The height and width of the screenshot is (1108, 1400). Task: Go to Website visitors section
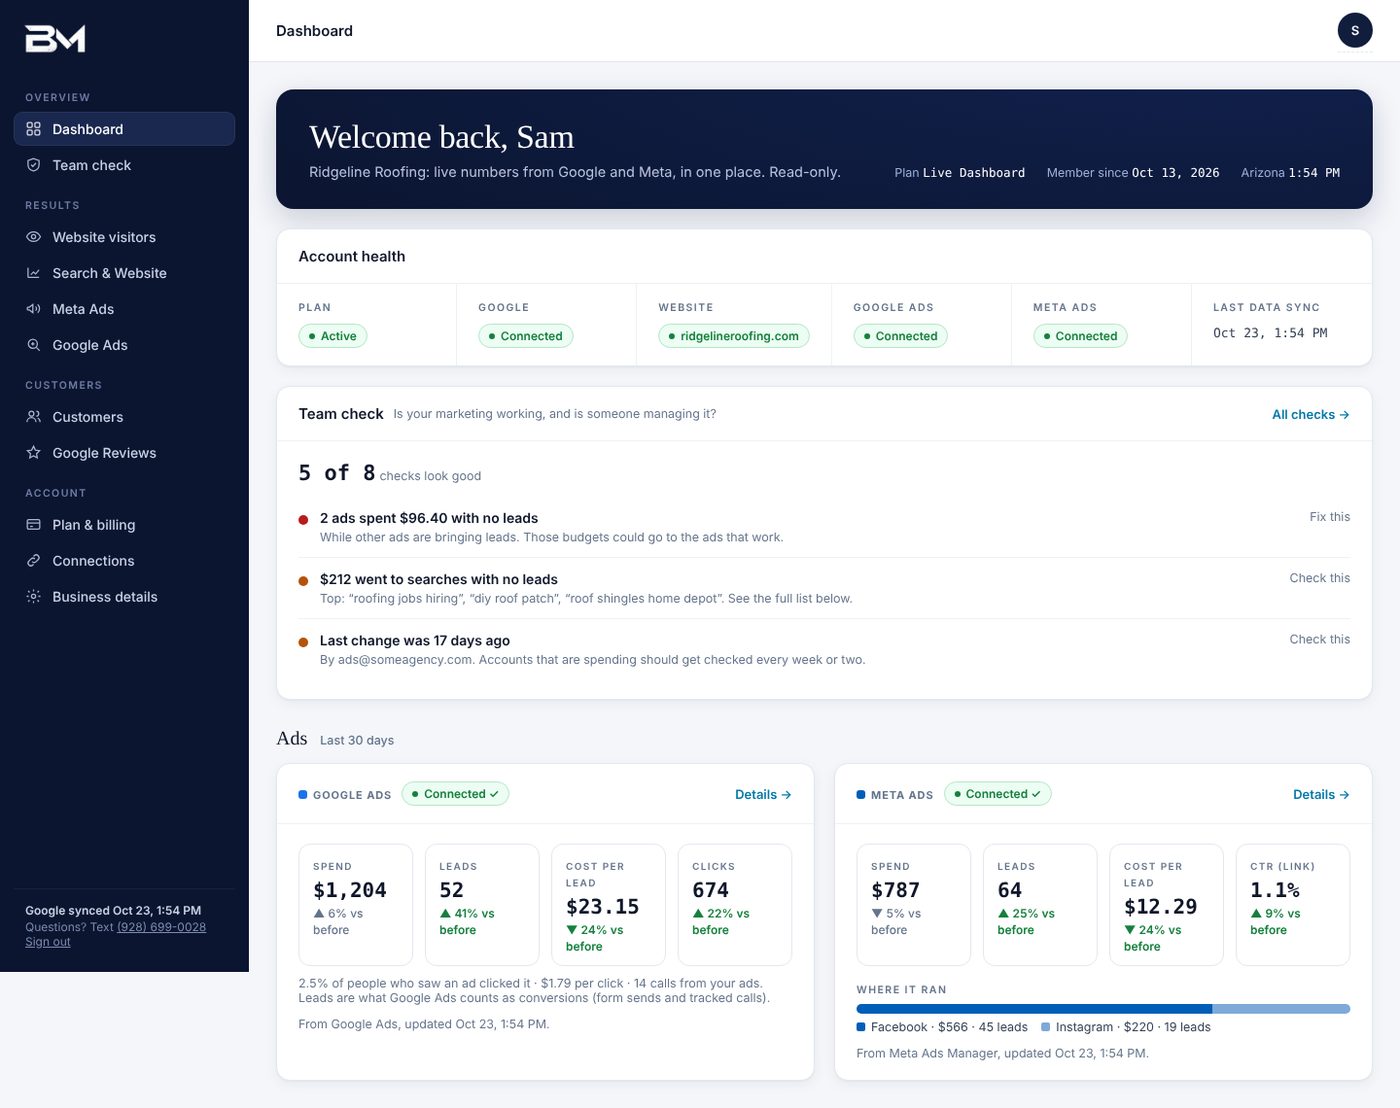(x=124, y=237)
